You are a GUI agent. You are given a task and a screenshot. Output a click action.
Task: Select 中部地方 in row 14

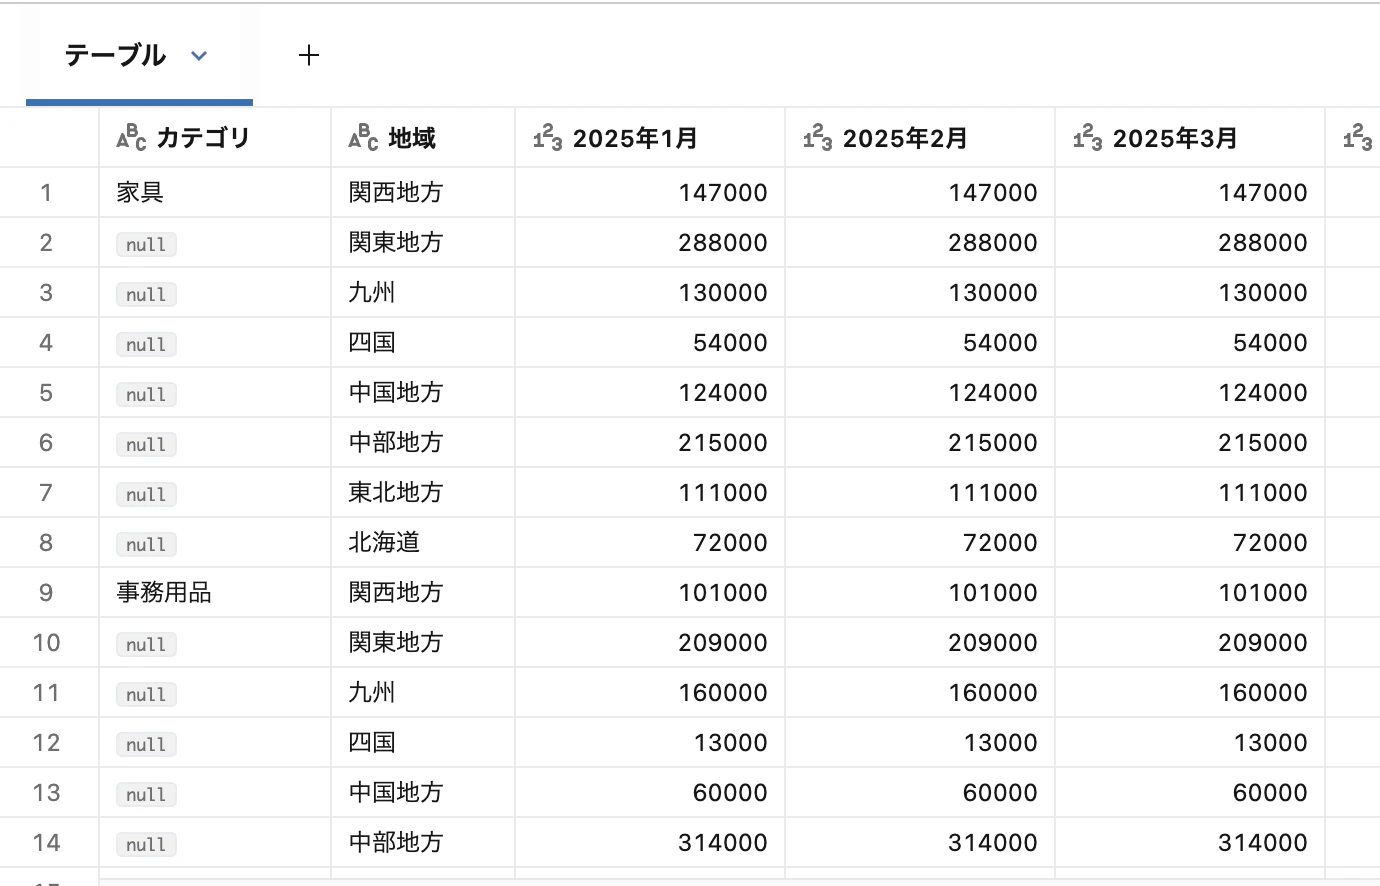423,842
